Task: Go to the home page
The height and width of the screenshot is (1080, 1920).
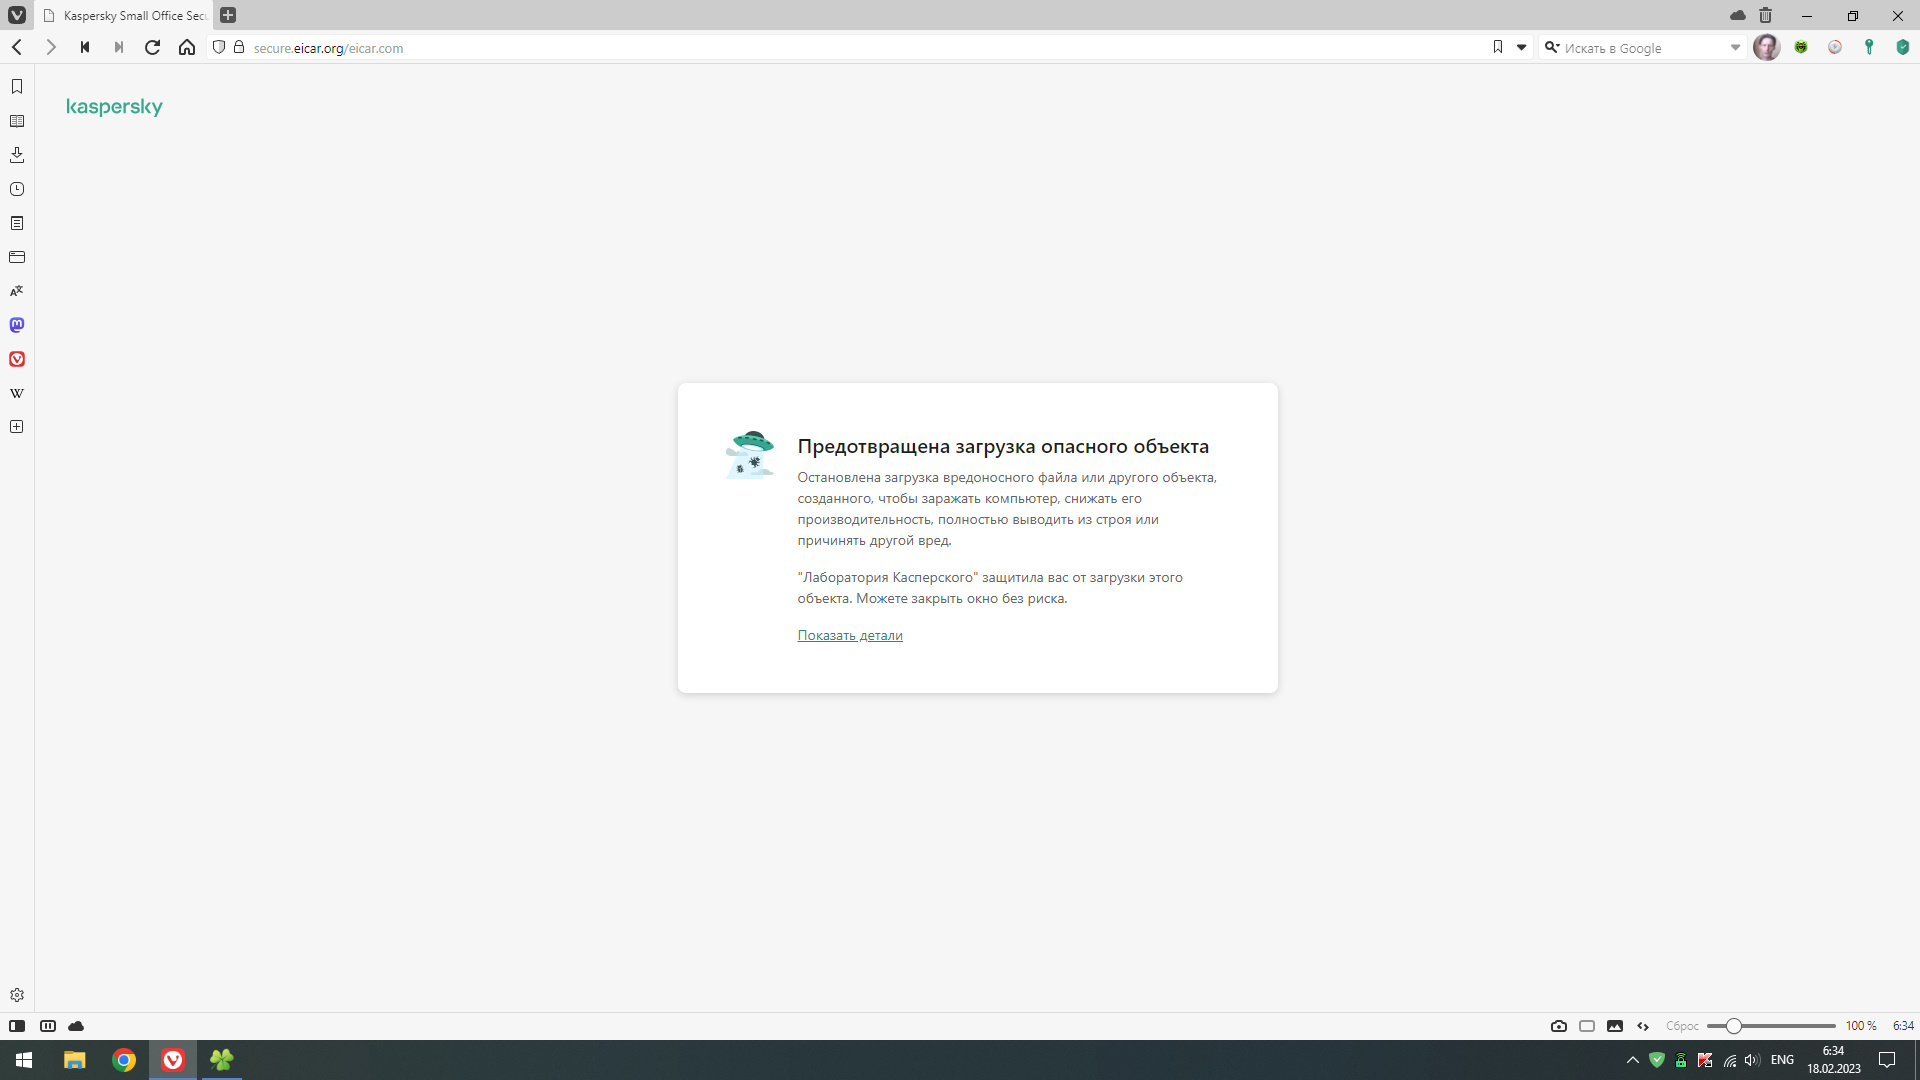Action: [x=187, y=47]
